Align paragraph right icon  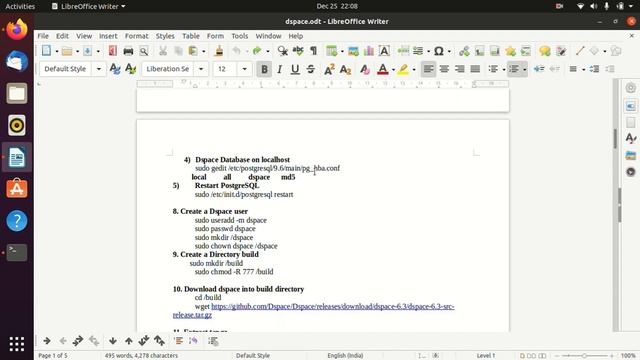460,69
